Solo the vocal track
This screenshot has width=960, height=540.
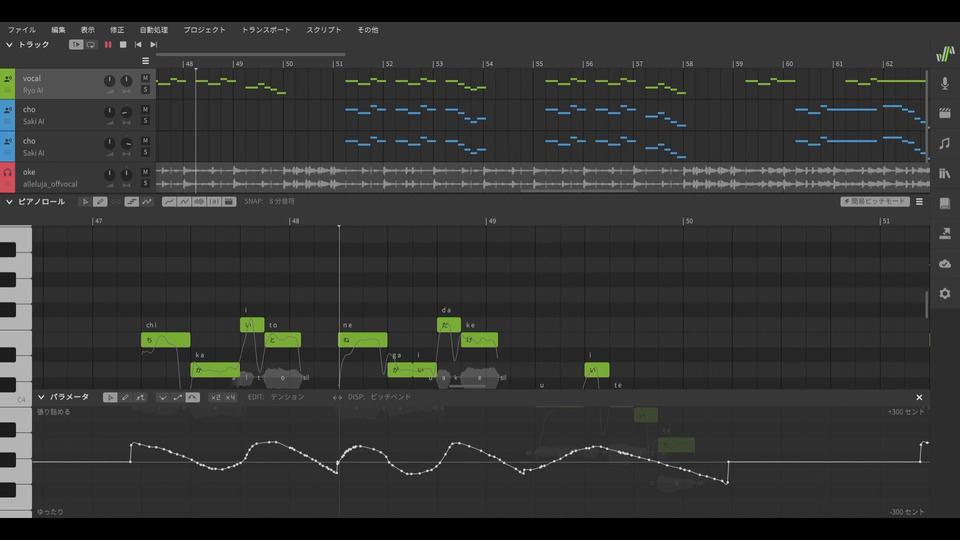145,89
